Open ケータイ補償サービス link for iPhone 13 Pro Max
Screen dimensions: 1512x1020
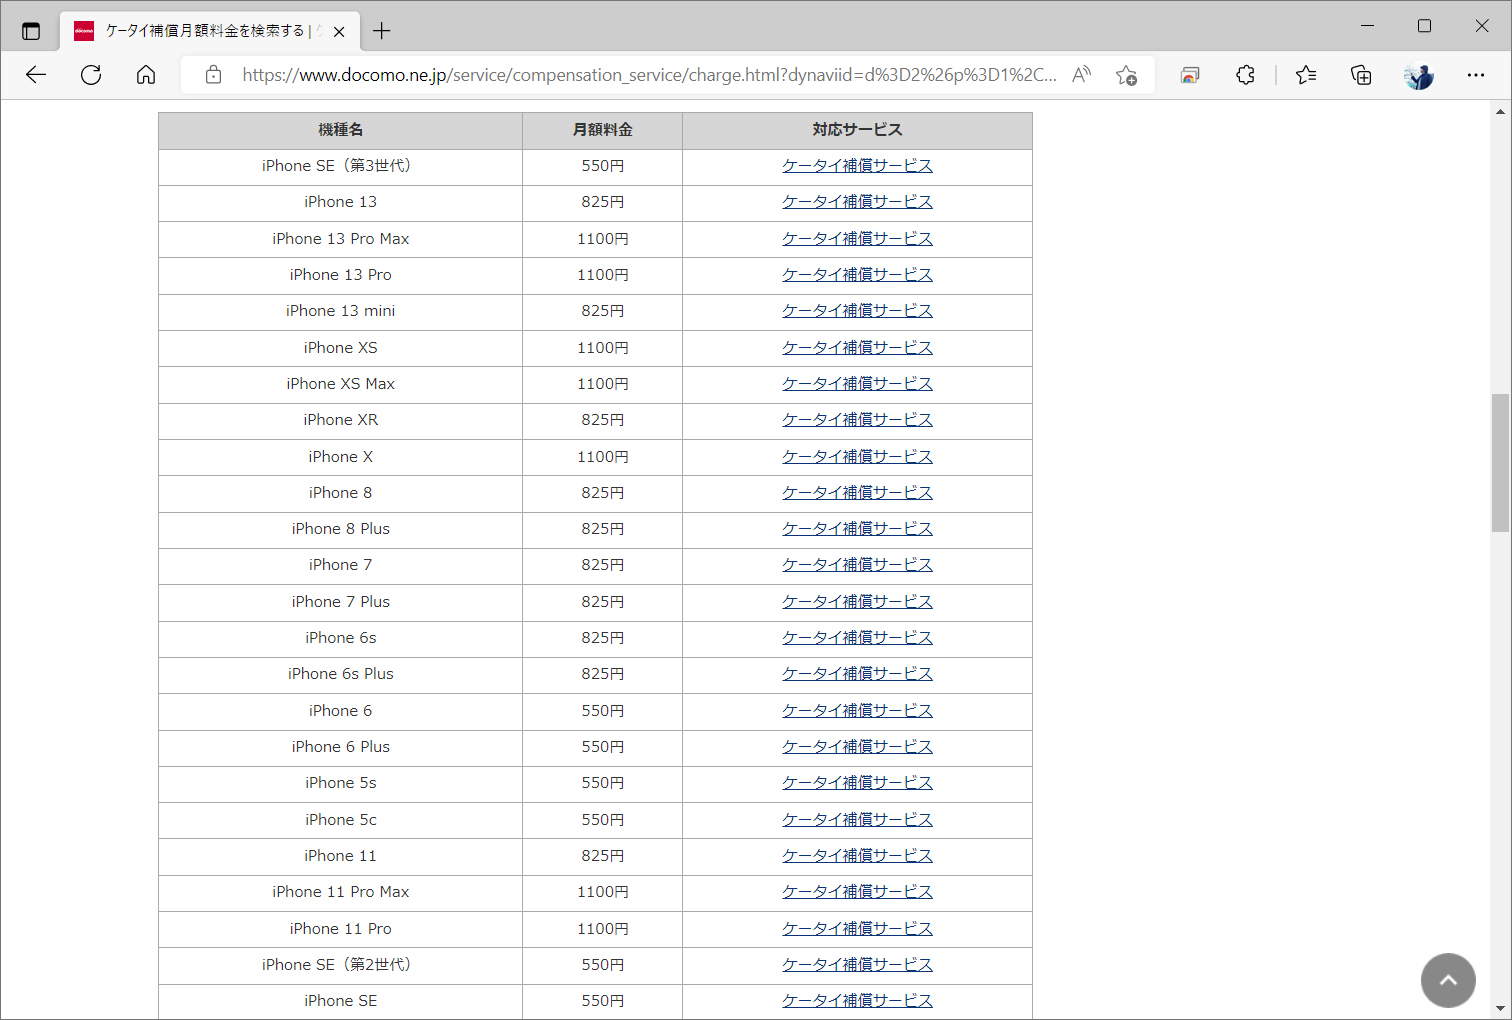[x=857, y=239]
